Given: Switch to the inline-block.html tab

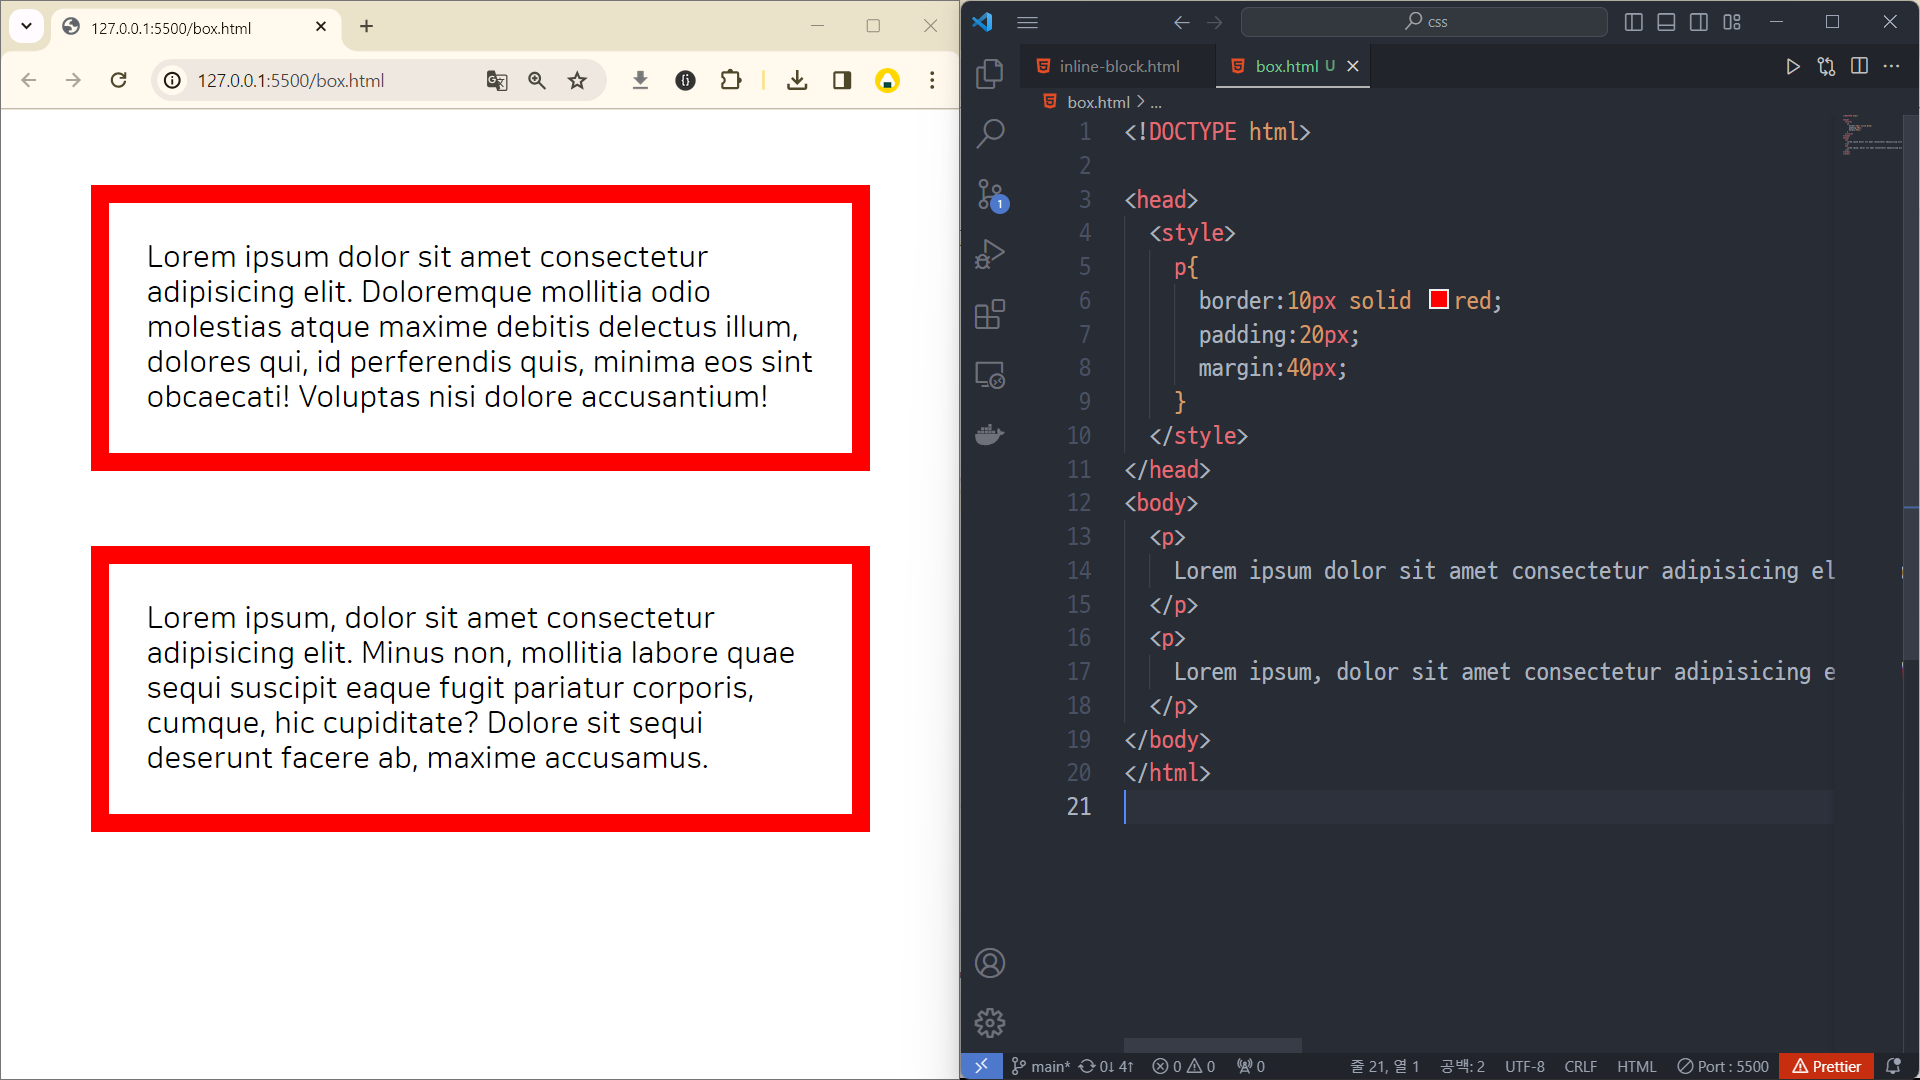Looking at the screenshot, I should (x=1118, y=66).
